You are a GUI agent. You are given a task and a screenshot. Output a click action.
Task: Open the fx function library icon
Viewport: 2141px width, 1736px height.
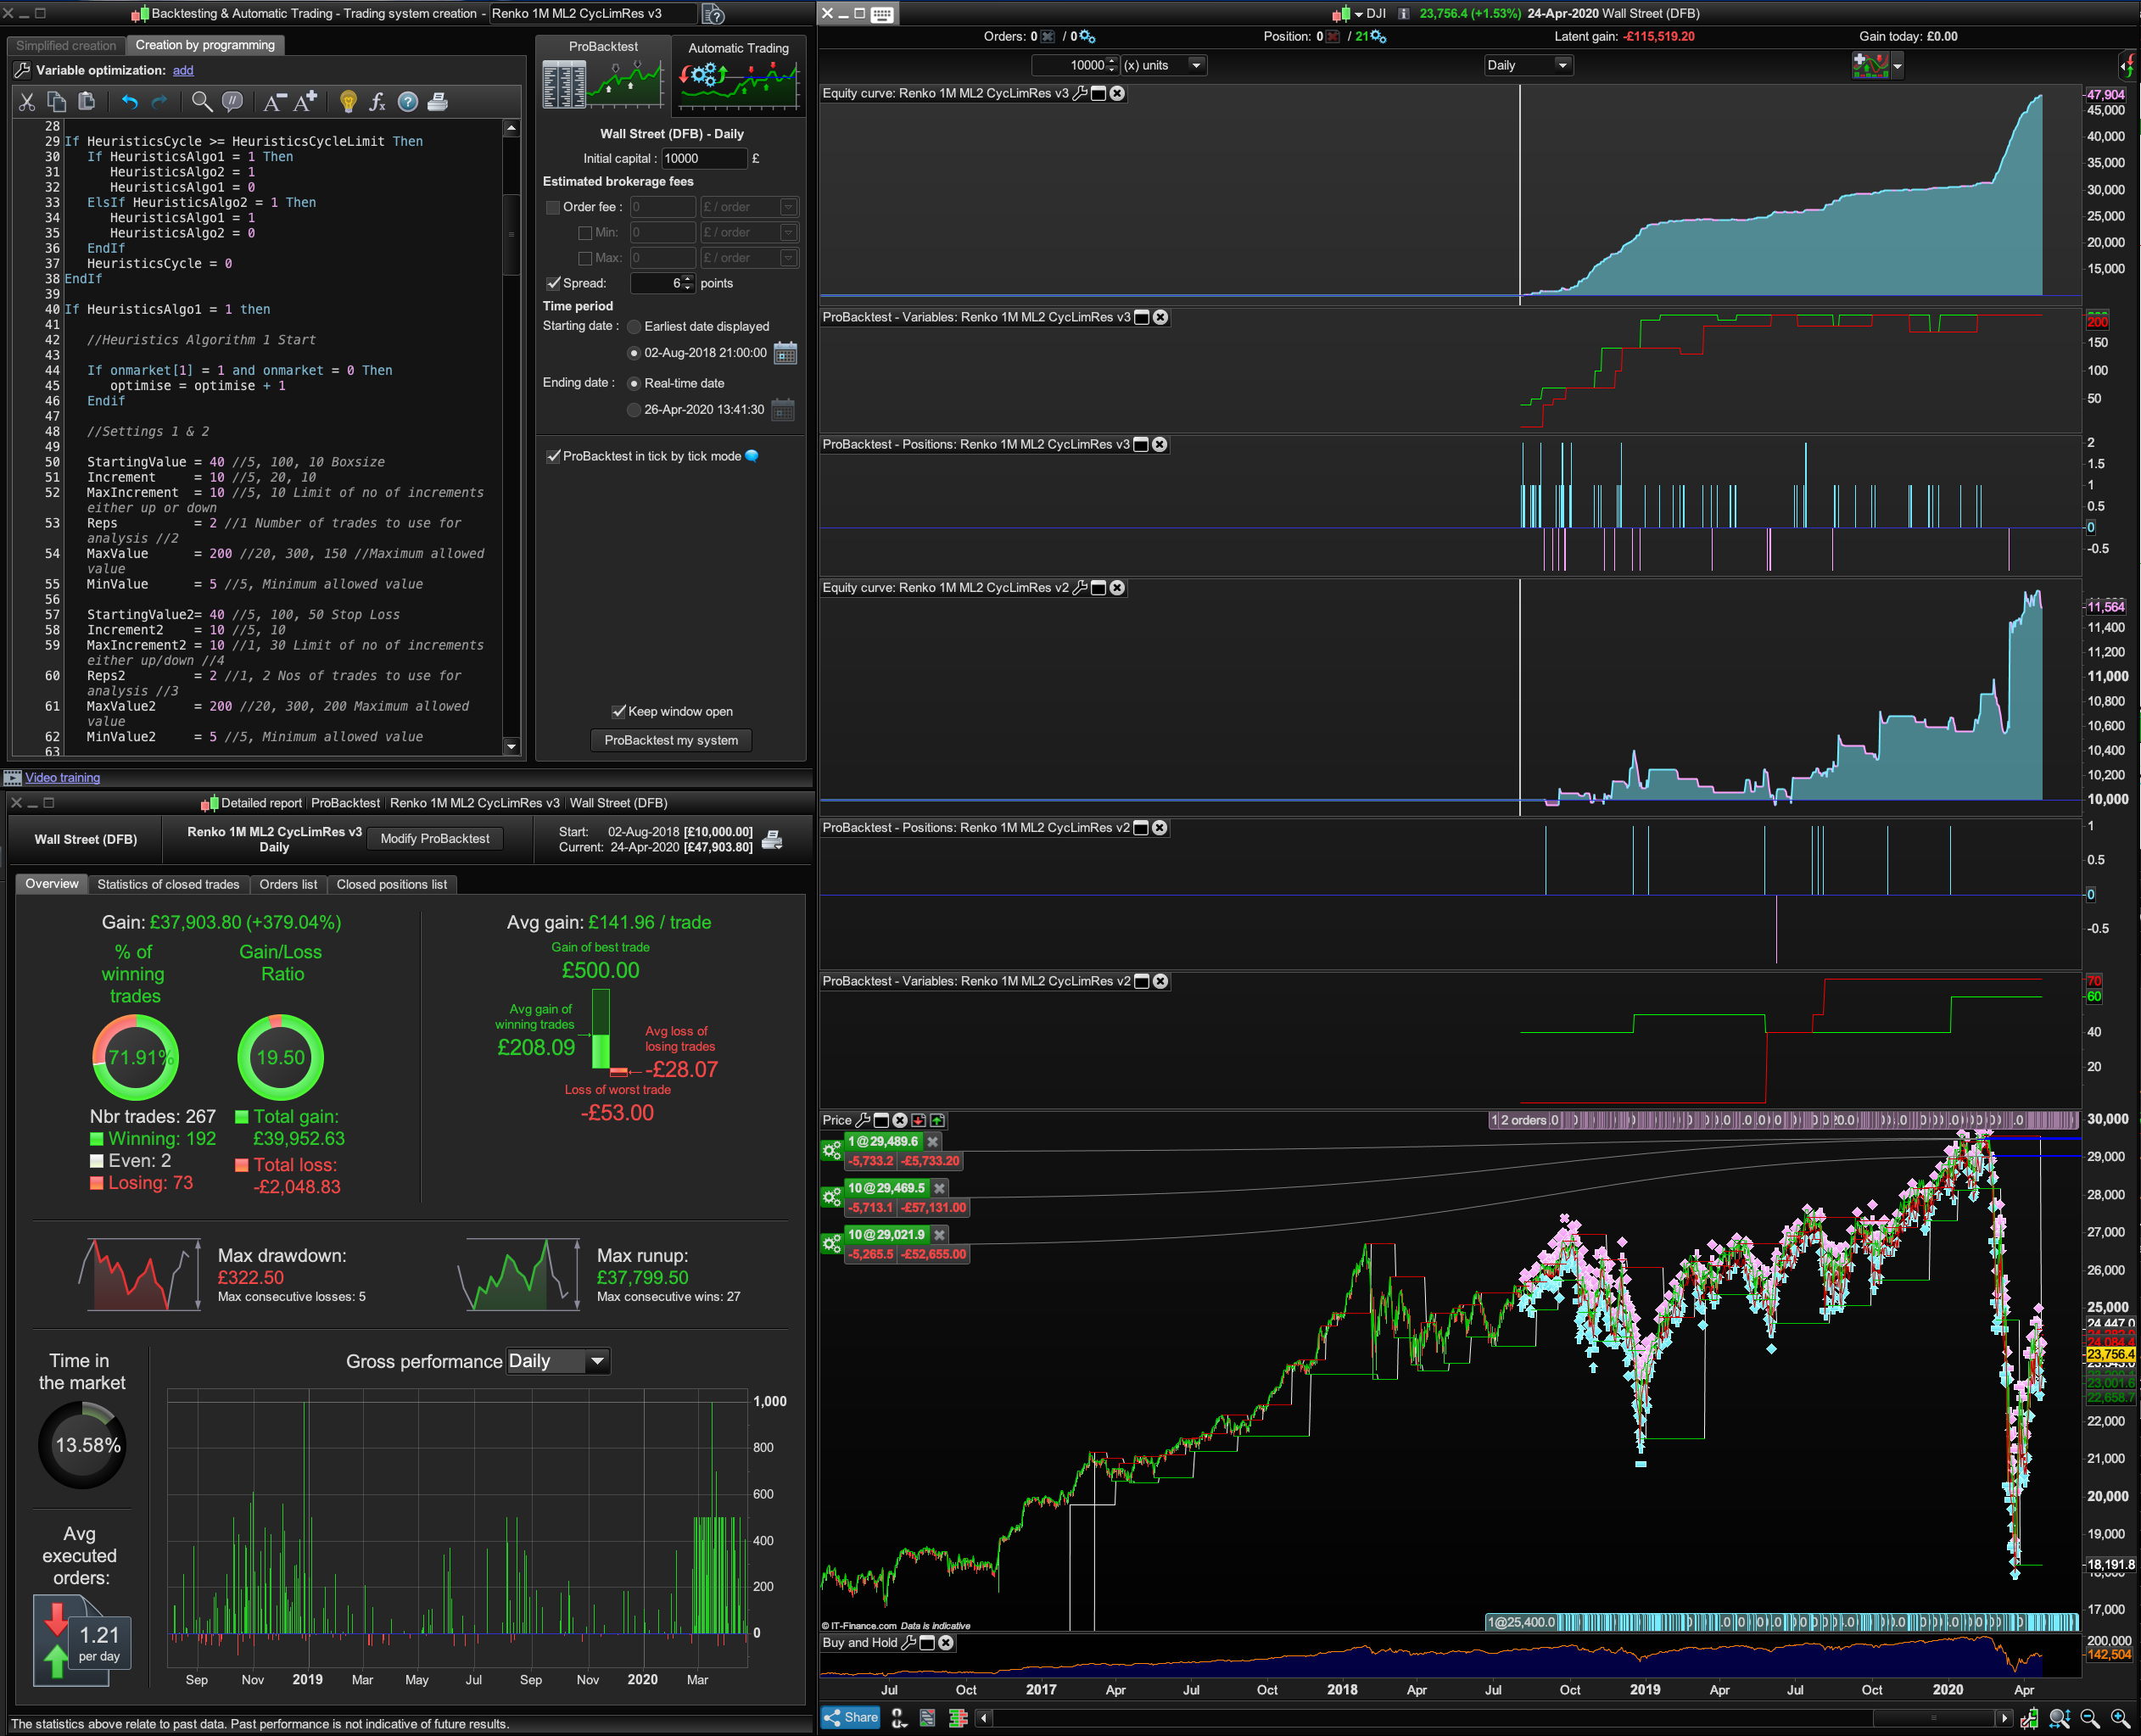[x=377, y=102]
